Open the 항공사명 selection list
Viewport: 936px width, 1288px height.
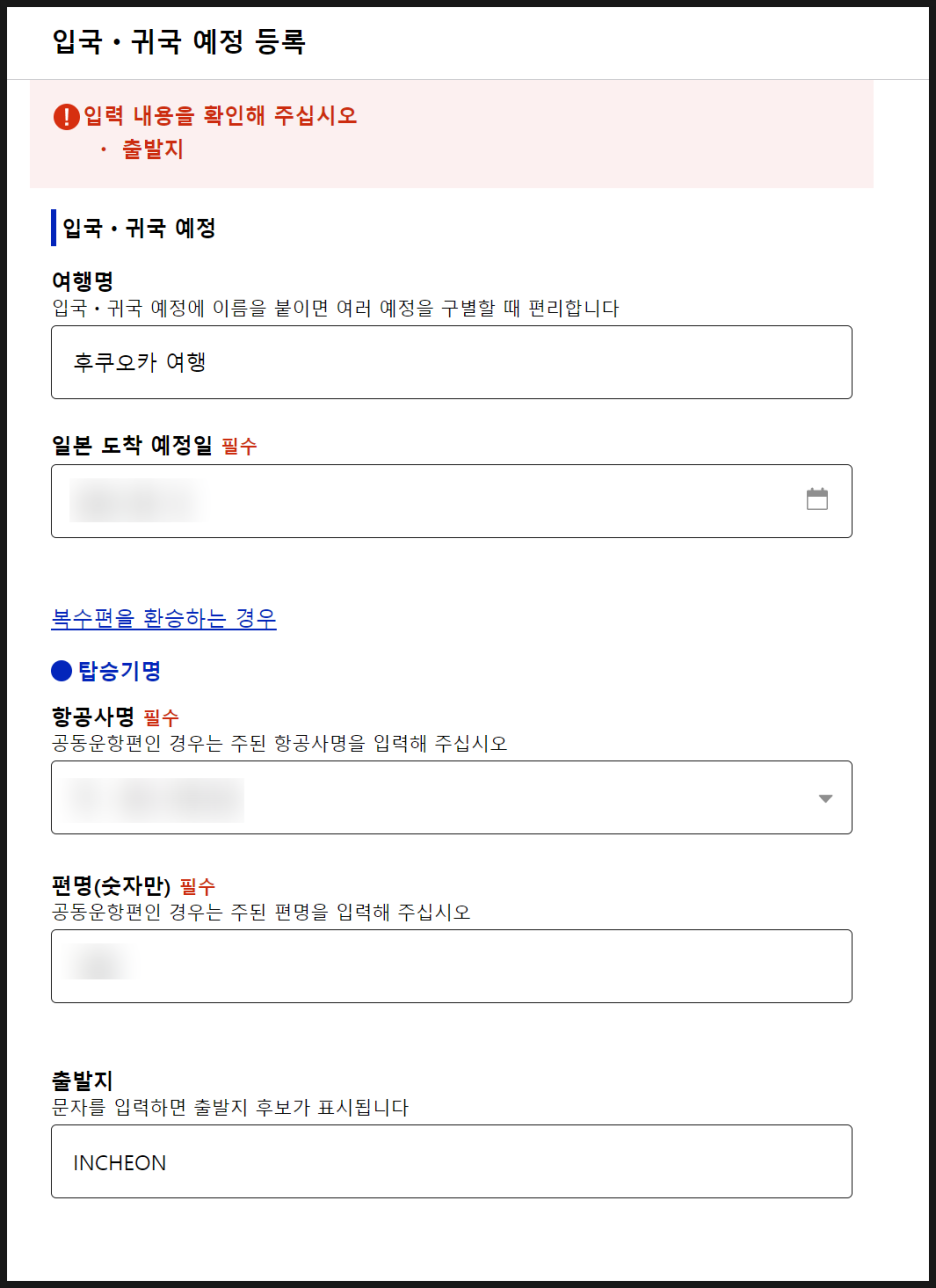pyautogui.click(x=450, y=797)
